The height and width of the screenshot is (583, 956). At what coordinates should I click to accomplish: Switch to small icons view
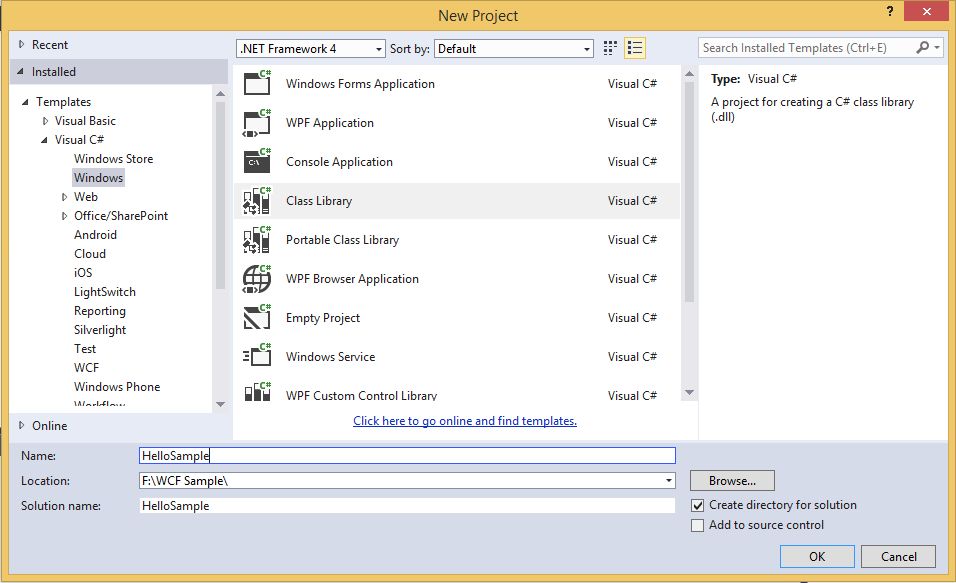[x=611, y=48]
